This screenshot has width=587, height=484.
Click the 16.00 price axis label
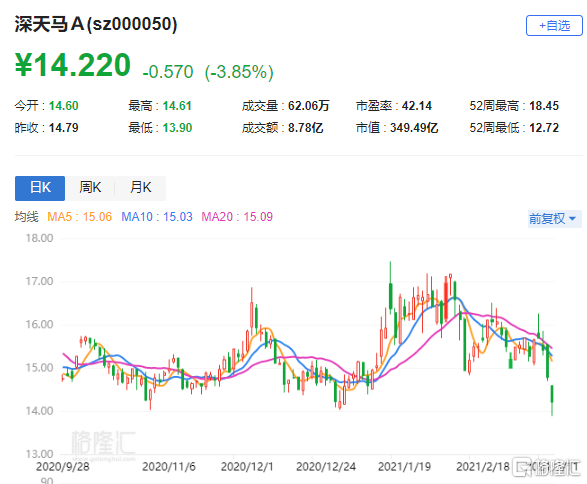coord(39,324)
